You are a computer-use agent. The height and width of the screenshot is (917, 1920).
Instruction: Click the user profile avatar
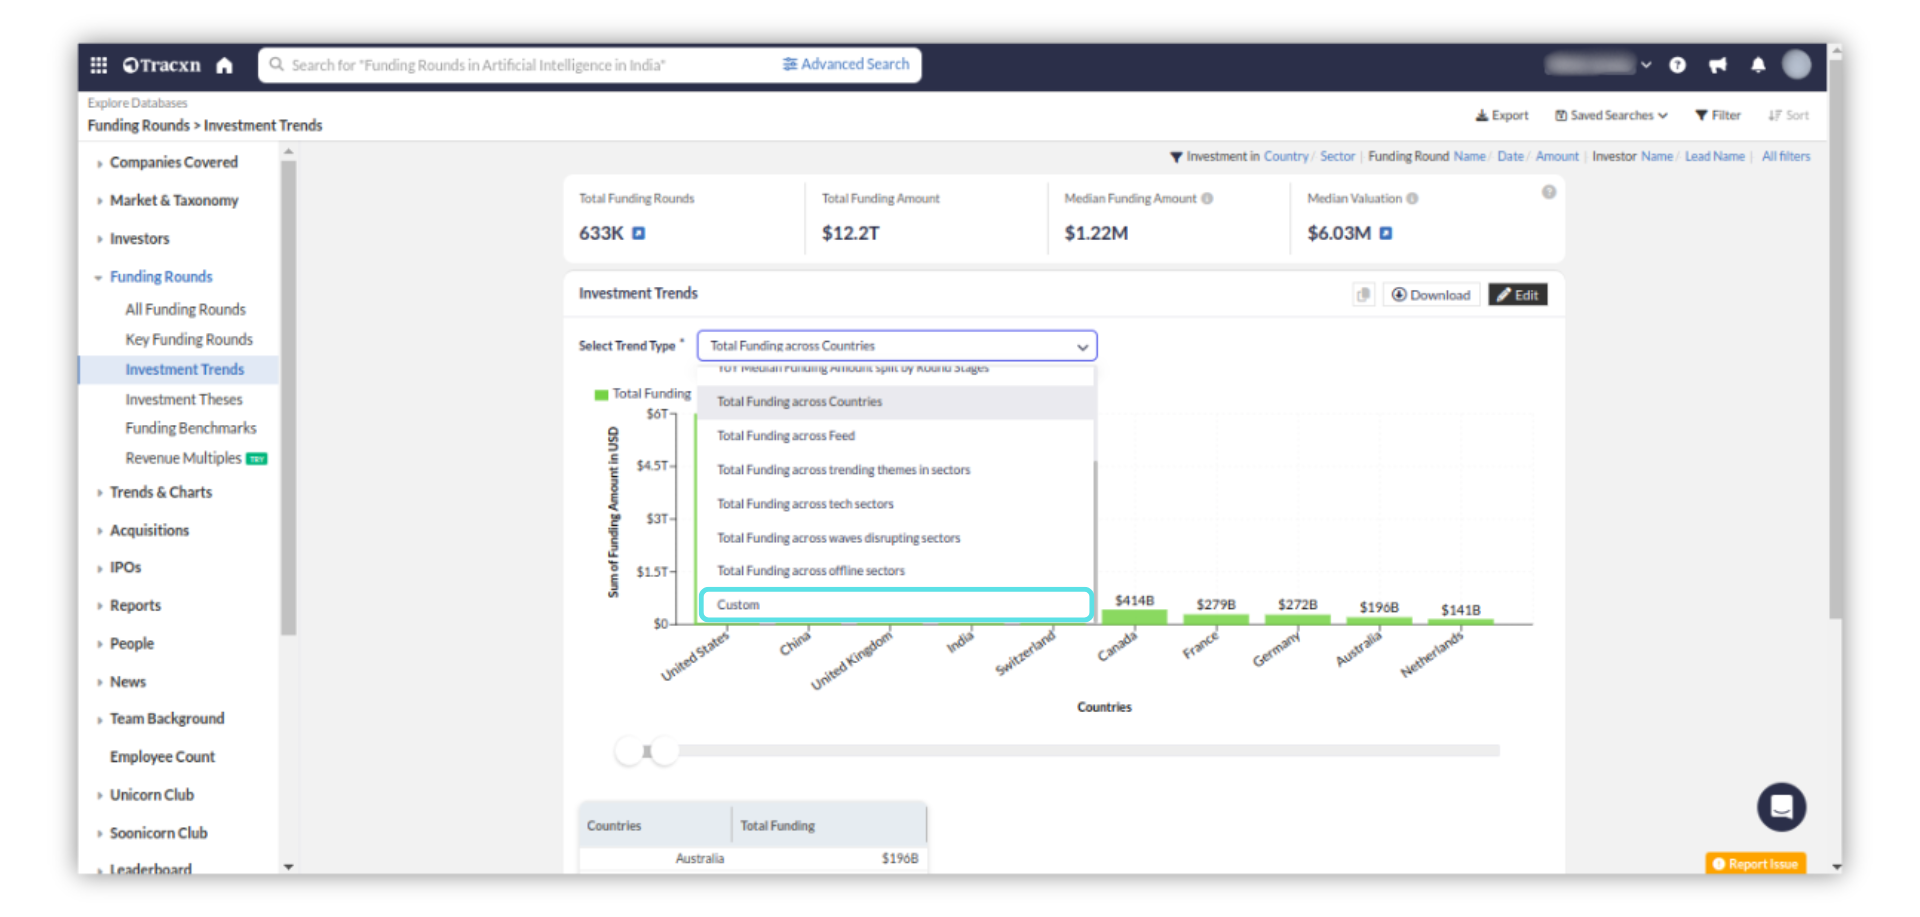[x=1797, y=65]
